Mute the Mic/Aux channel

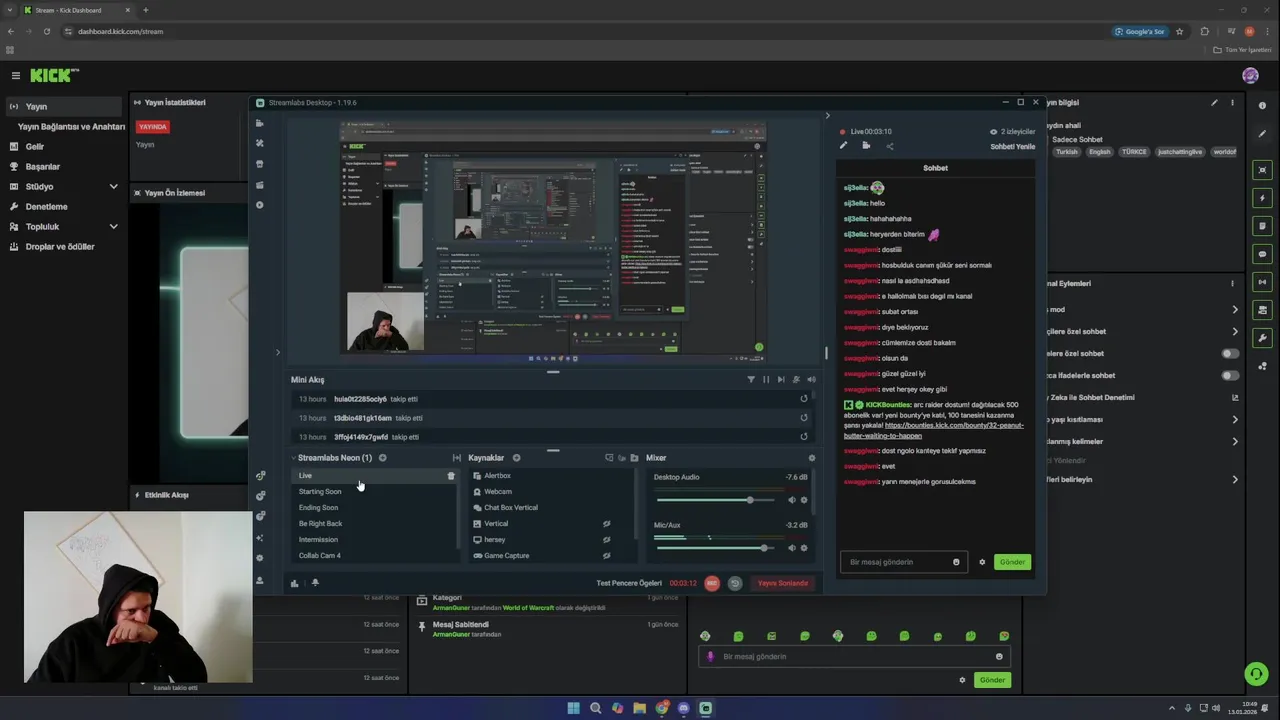pyautogui.click(x=791, y=548)
